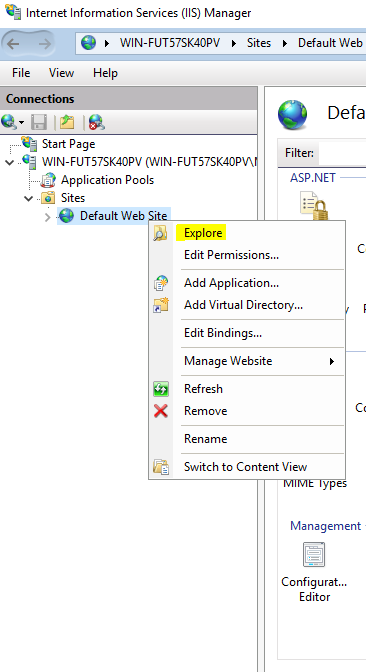The height and width of the screenshot is (672, 366).
Task: Collapse the Sites tree node
Action: pos(29,198)
